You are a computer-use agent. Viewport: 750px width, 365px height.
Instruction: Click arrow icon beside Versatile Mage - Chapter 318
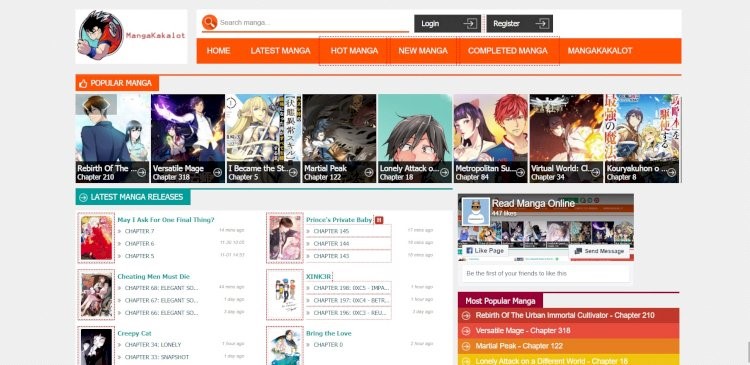[466, 331]
